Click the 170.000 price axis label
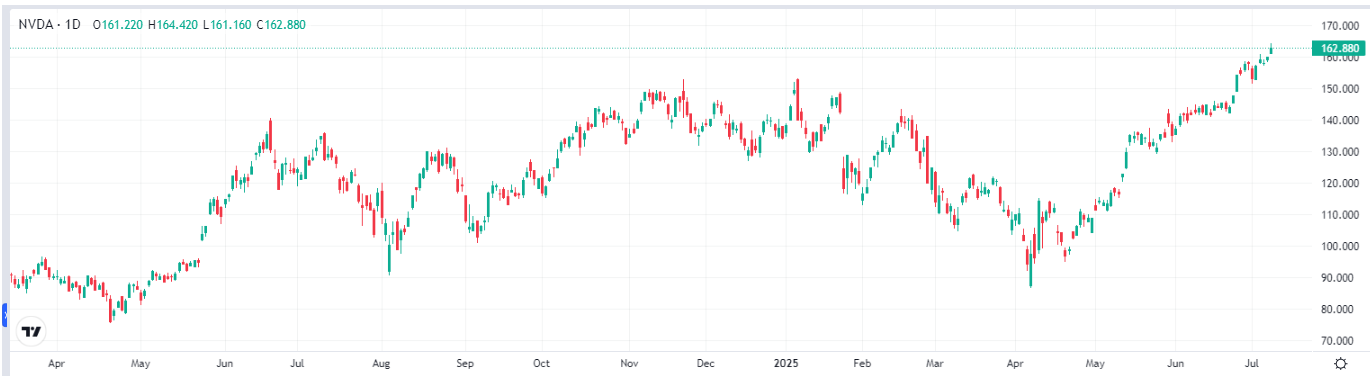 1340,25
